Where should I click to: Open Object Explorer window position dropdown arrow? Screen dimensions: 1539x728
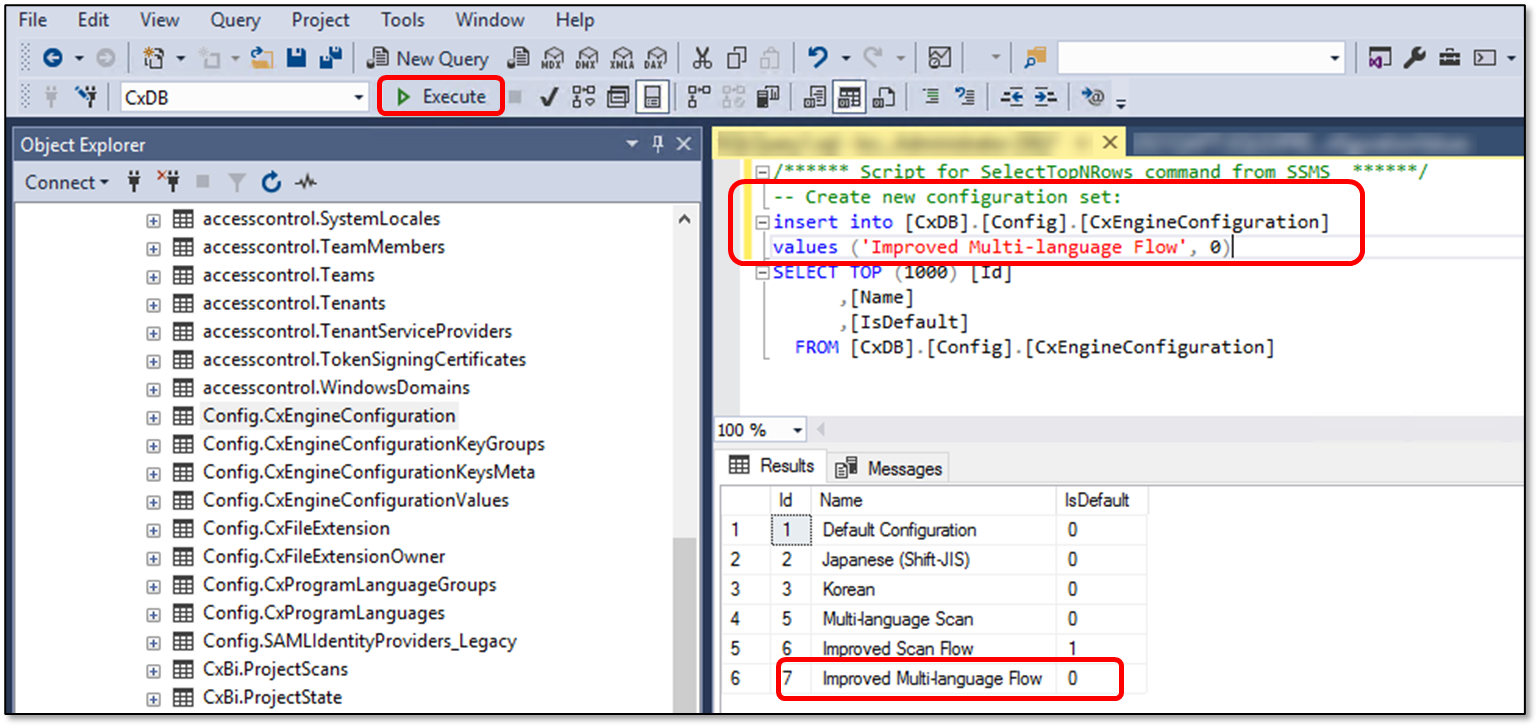coord(632,145)
